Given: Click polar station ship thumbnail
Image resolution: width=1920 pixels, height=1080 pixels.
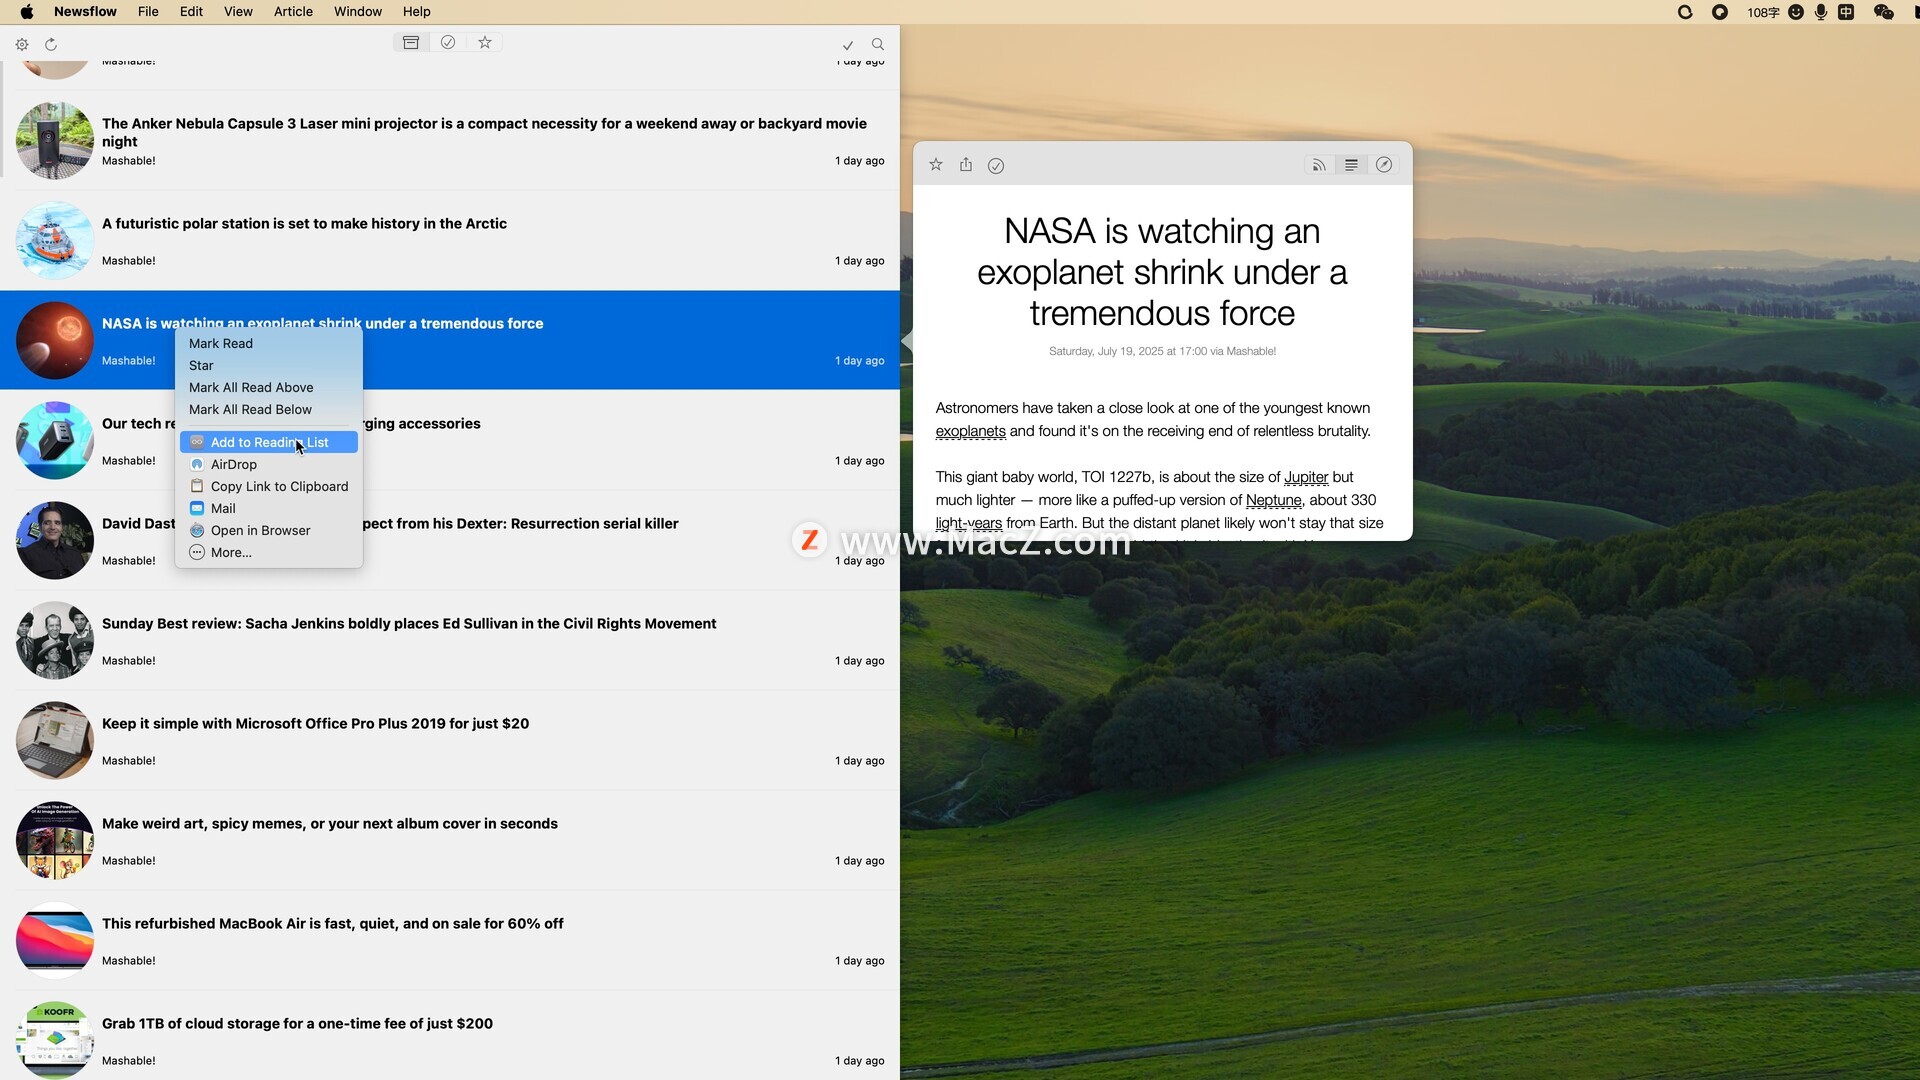Looking at the screenshot, I should (55, 241).
